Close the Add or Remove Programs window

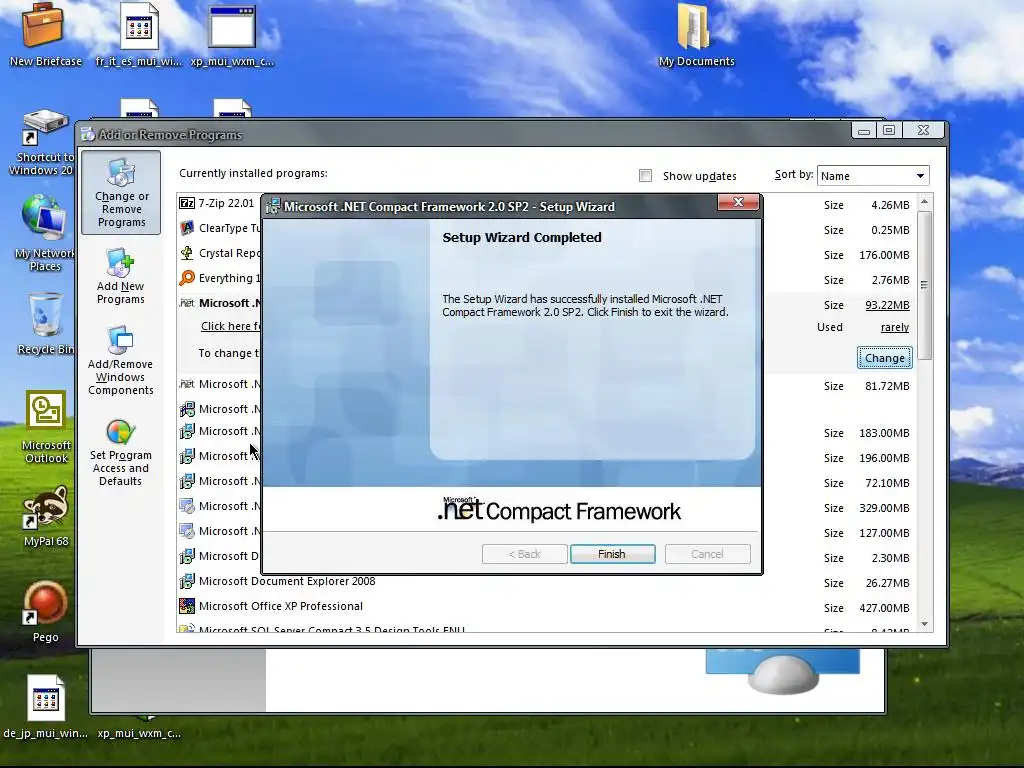tap(923, 130)
